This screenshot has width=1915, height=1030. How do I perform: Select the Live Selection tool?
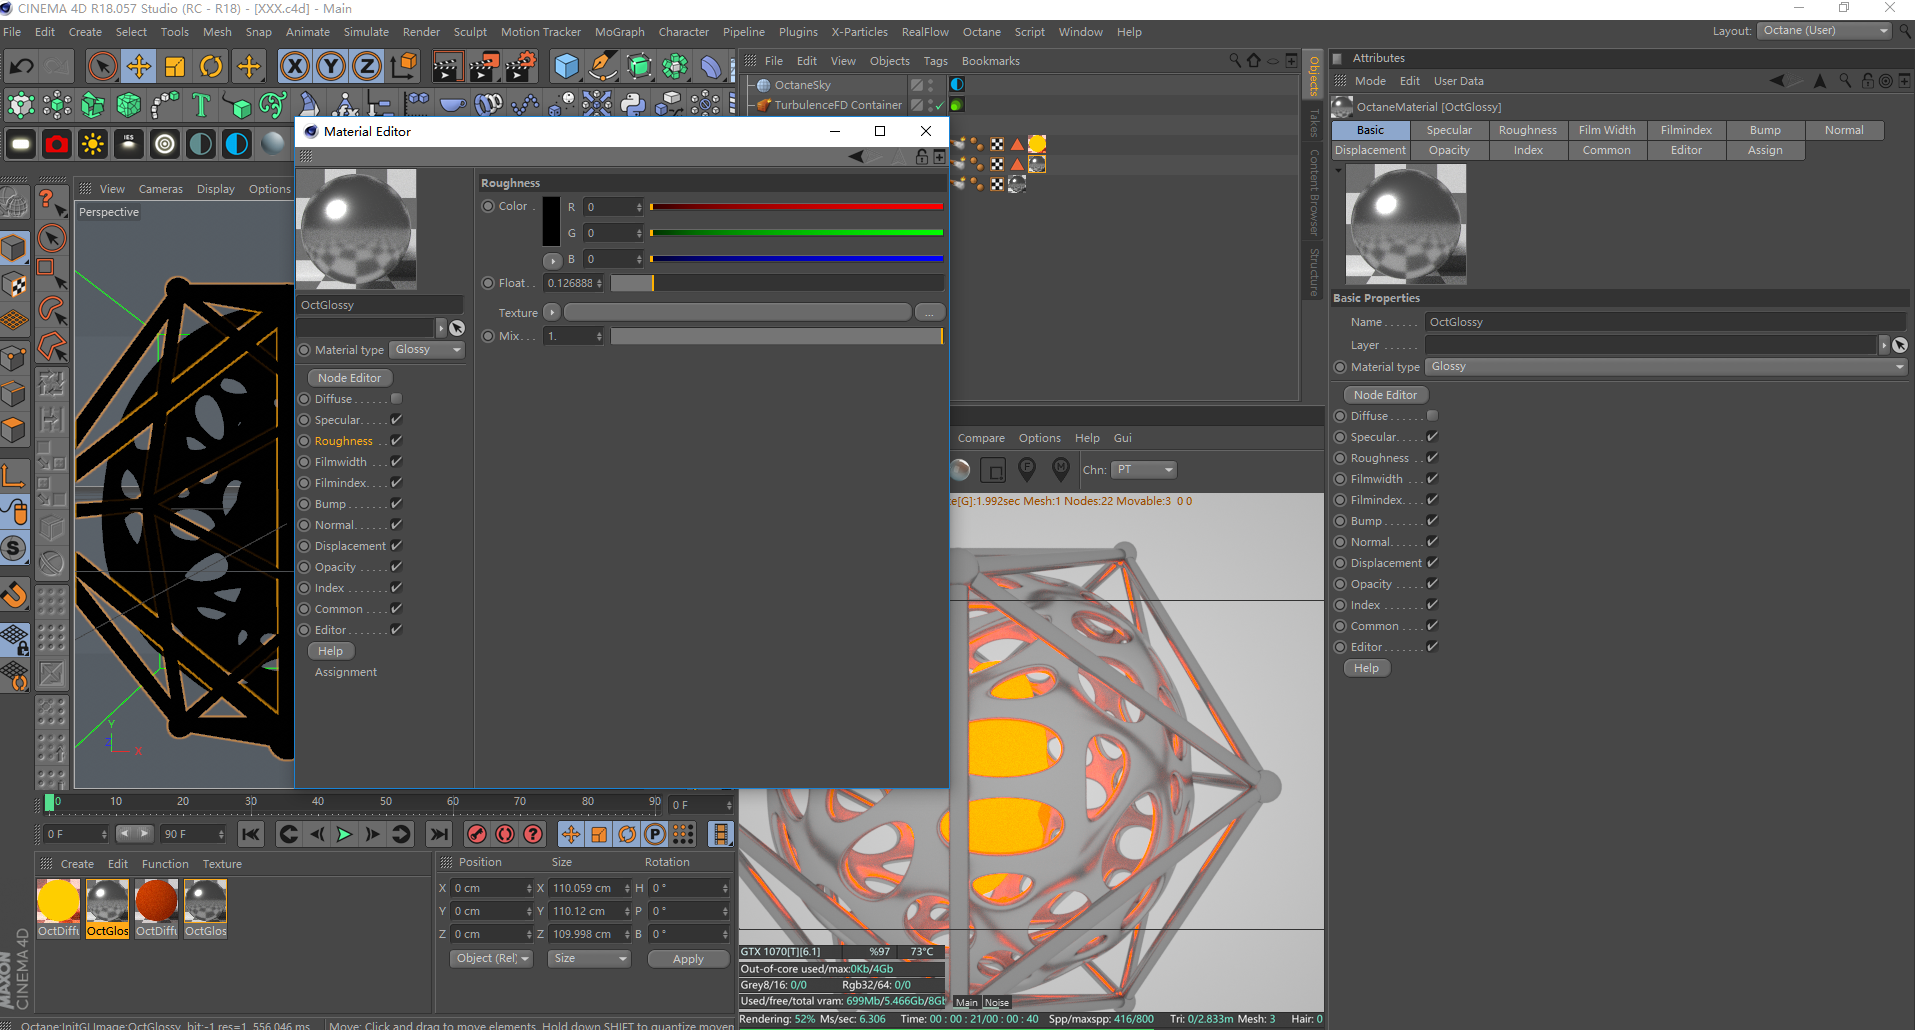click(x=102, y=67)
